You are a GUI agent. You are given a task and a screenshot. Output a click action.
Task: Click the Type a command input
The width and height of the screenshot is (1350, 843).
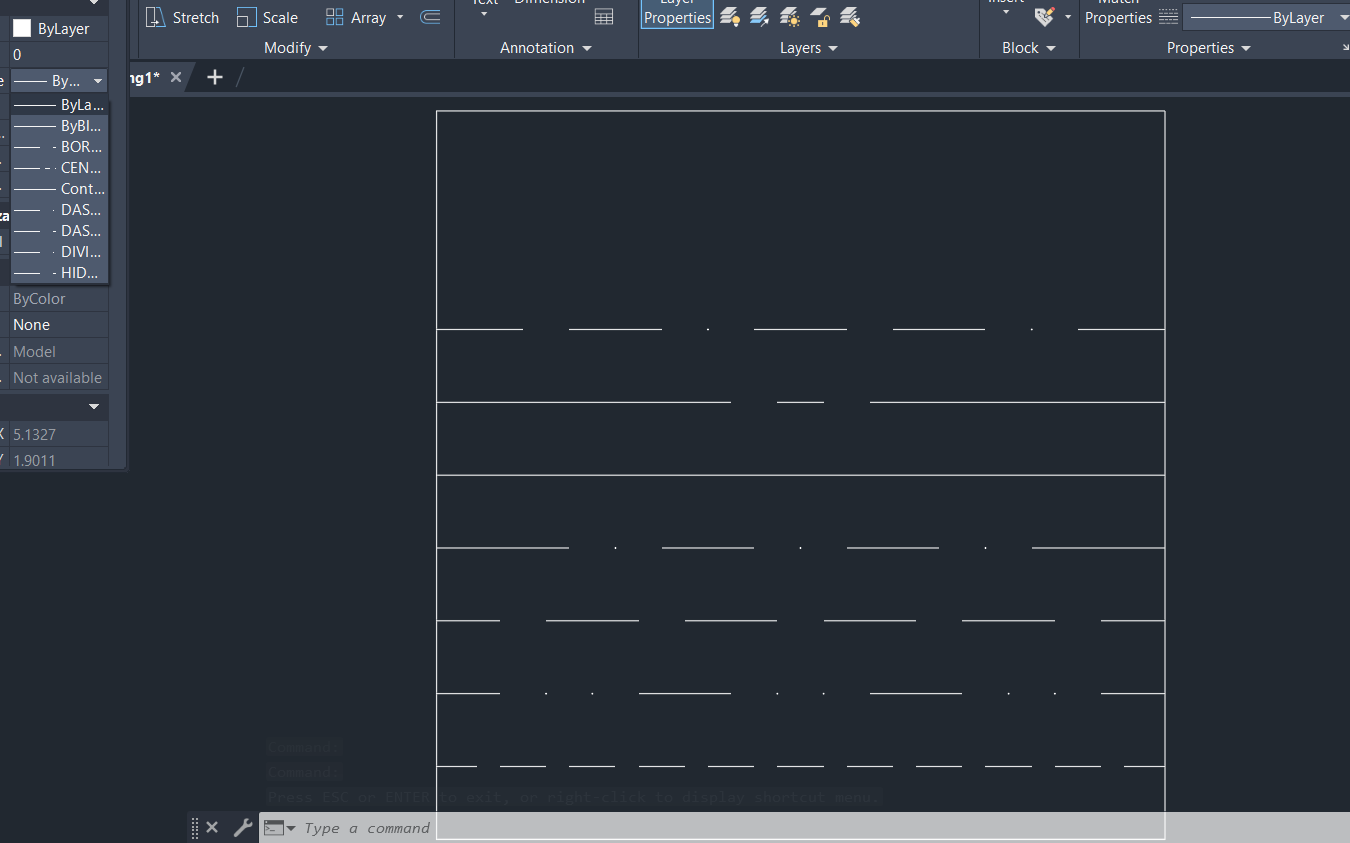367,827
